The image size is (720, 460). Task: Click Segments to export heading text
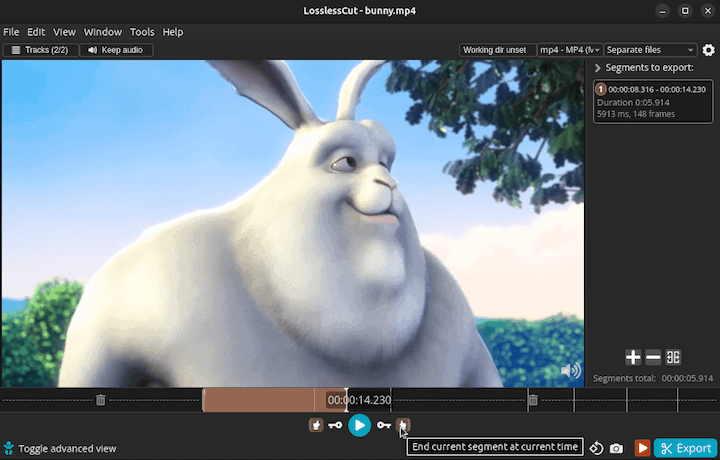(649, 67)
